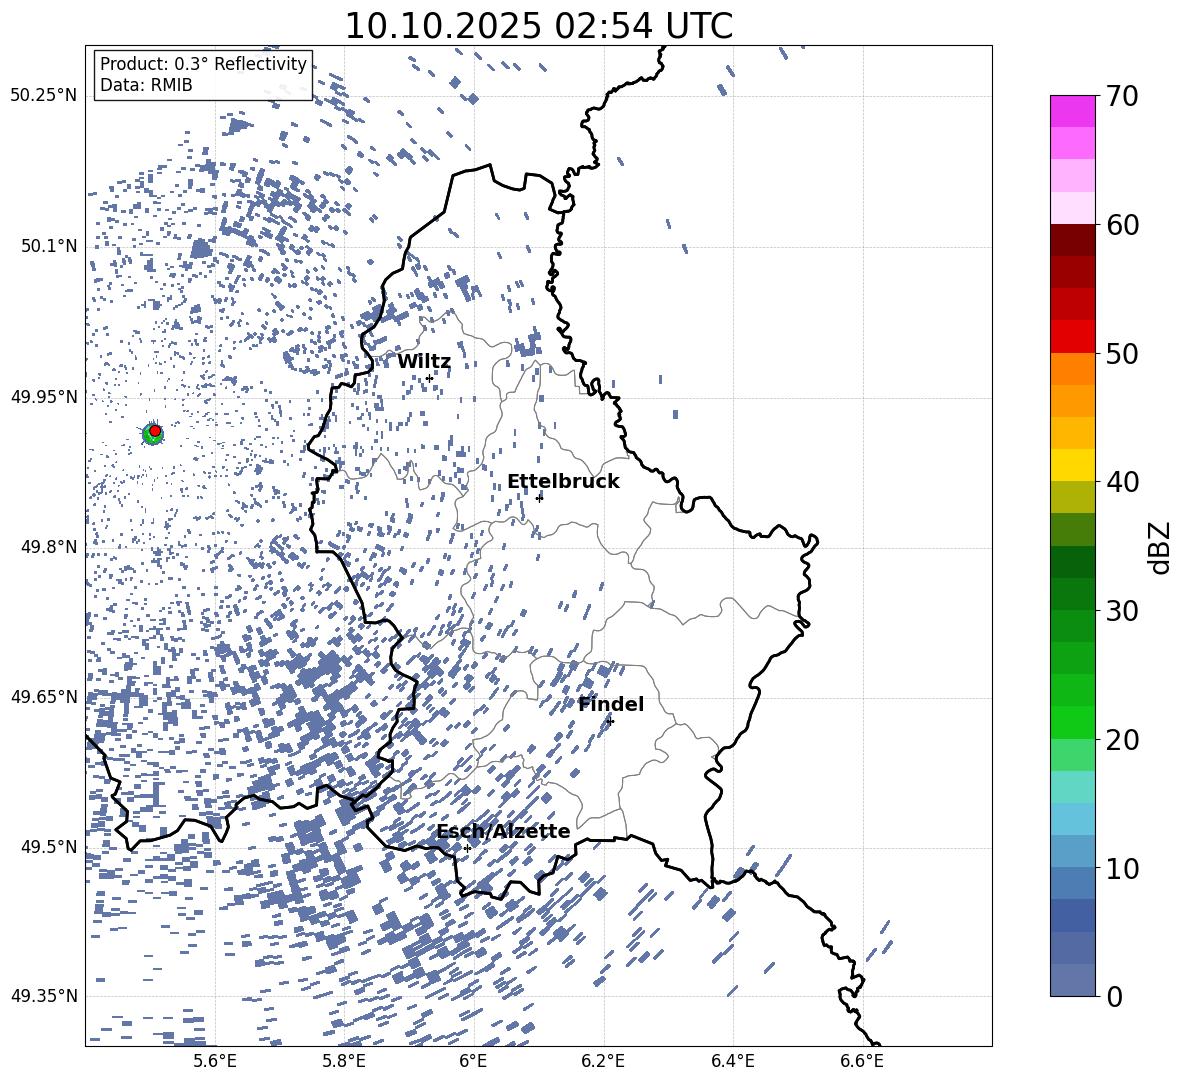Click the 'Wiltz' city label
This screenshot has width=1184, height=1081.
click(424, 361)
